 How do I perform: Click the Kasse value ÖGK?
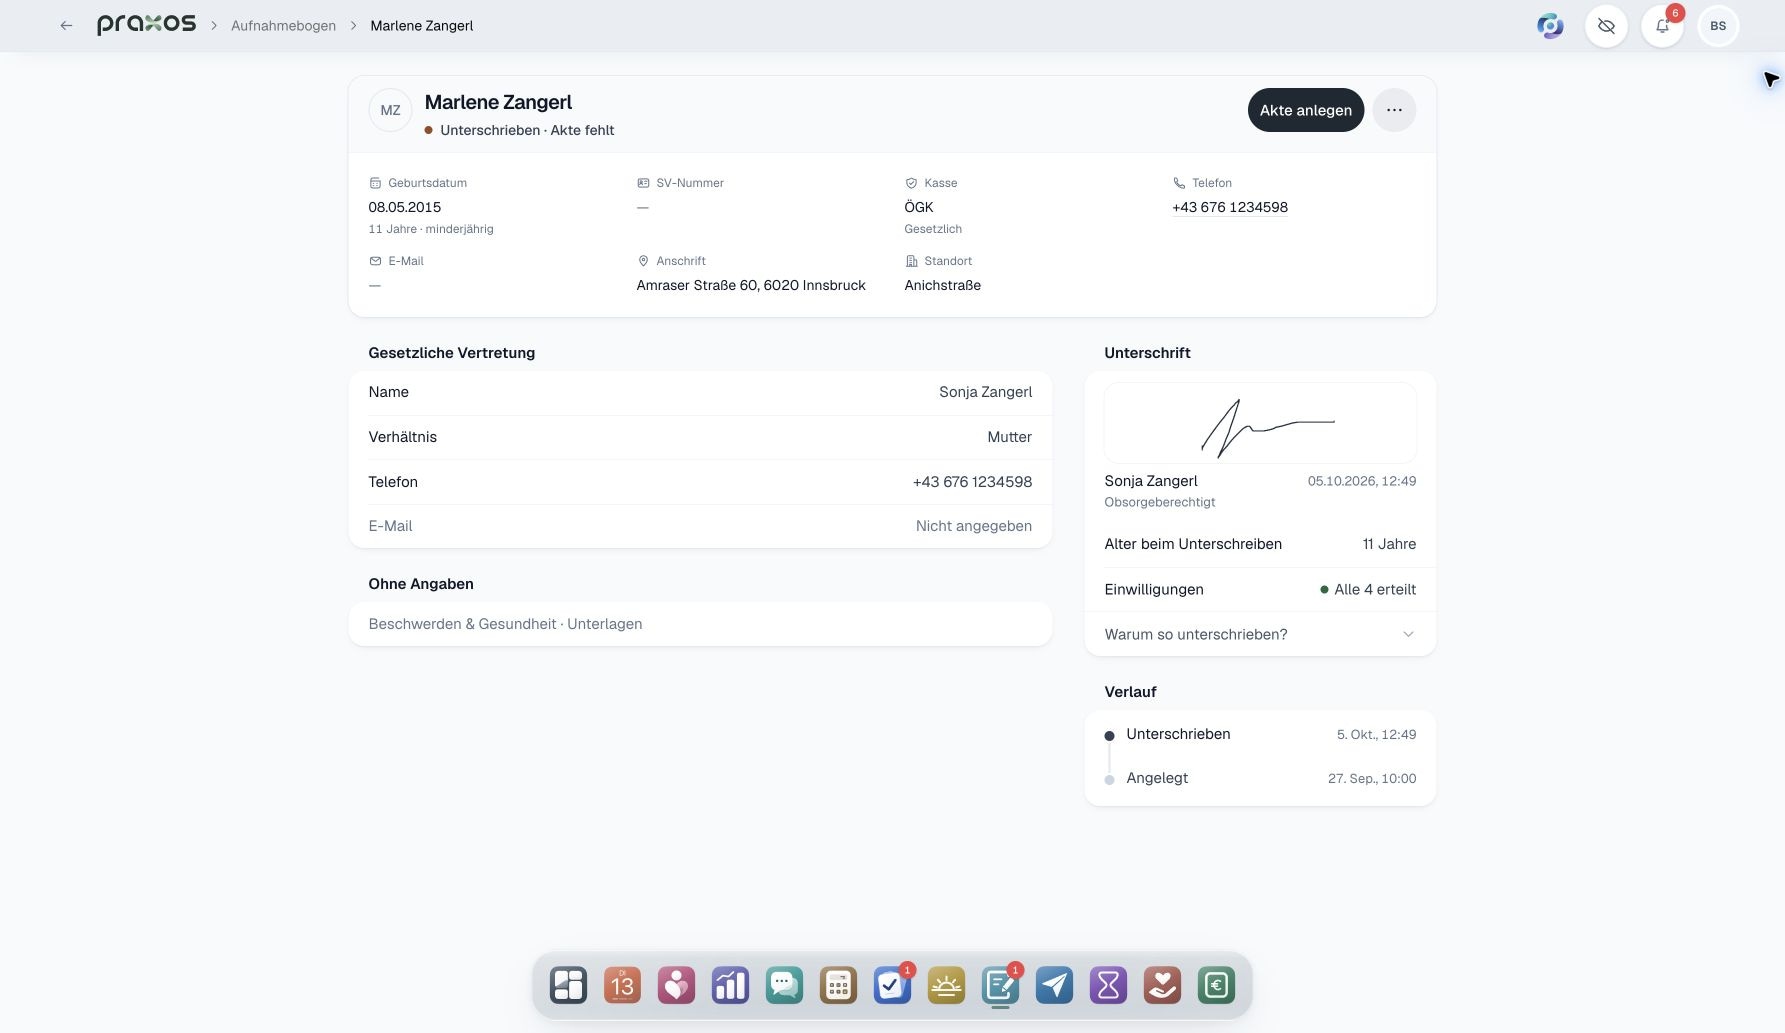coord(918,207)
